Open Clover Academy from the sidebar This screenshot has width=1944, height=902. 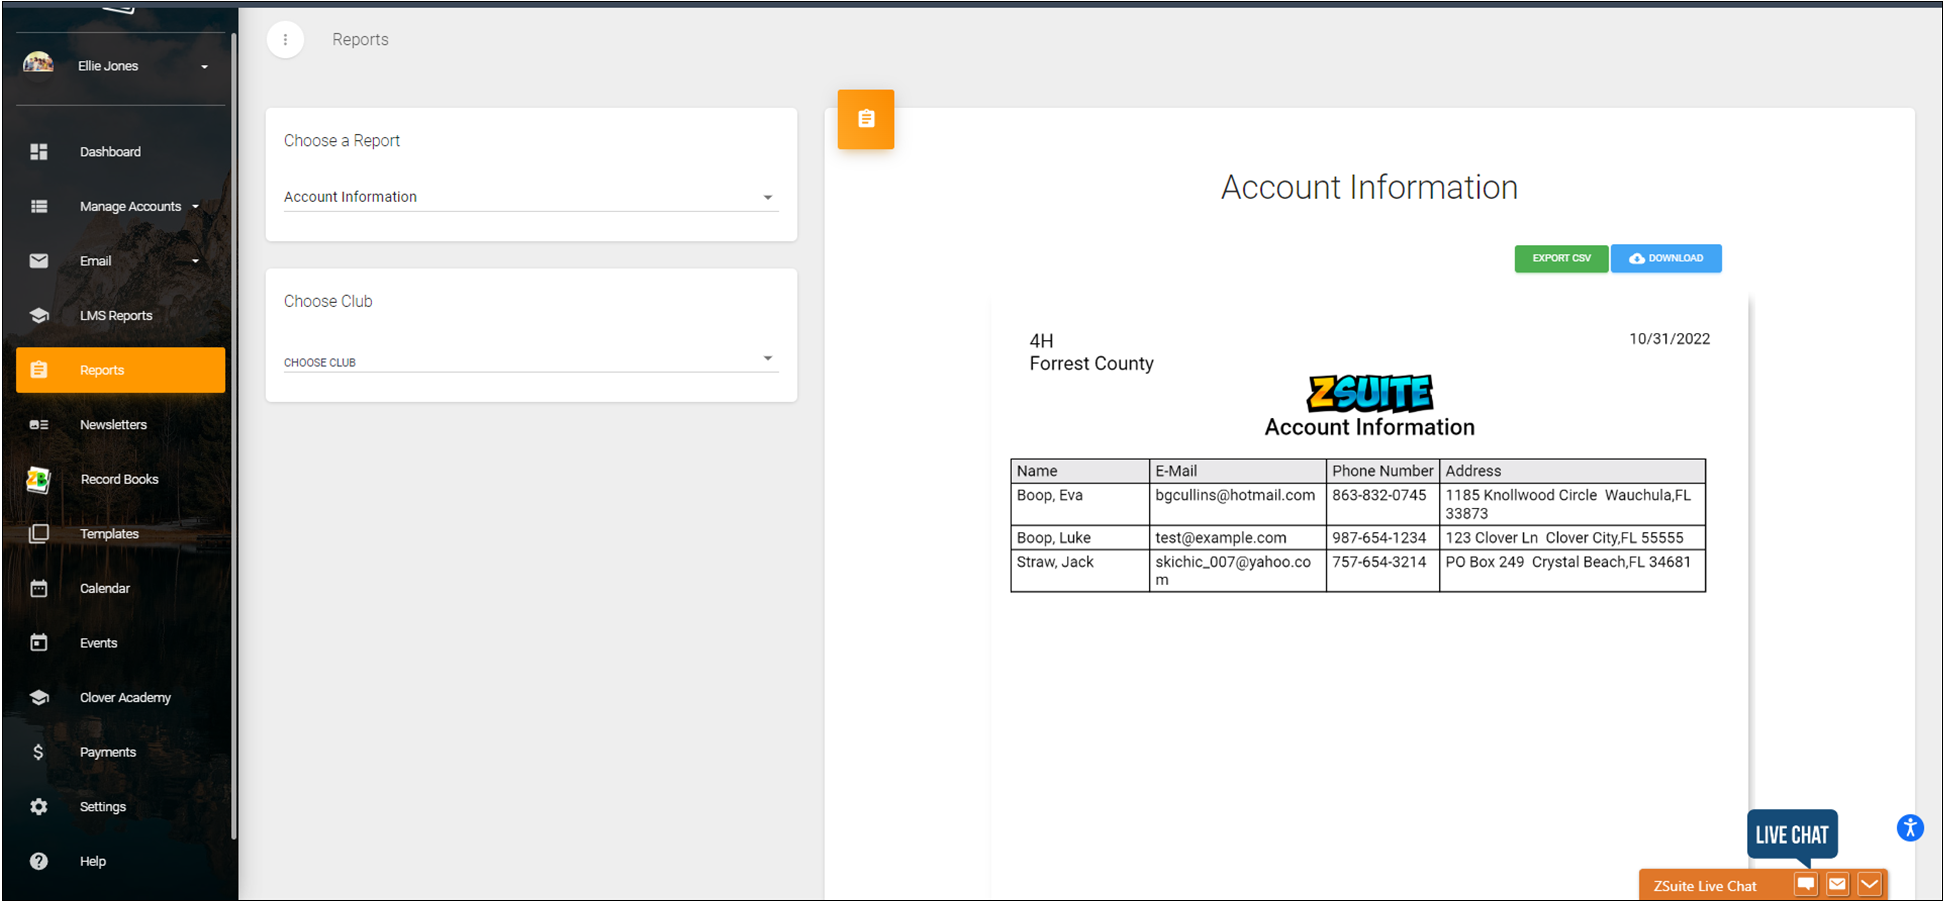[x=125, y=698]
